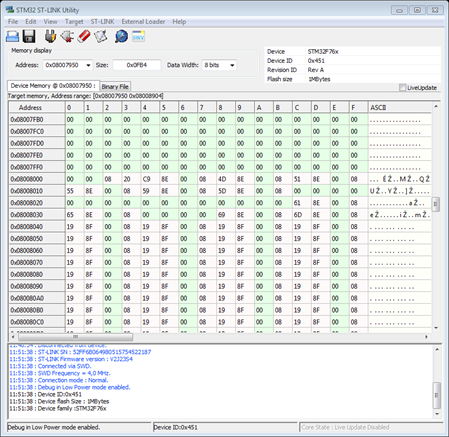Open the Help menu
This screenshot has height=437, width=449.
(179, 22)
